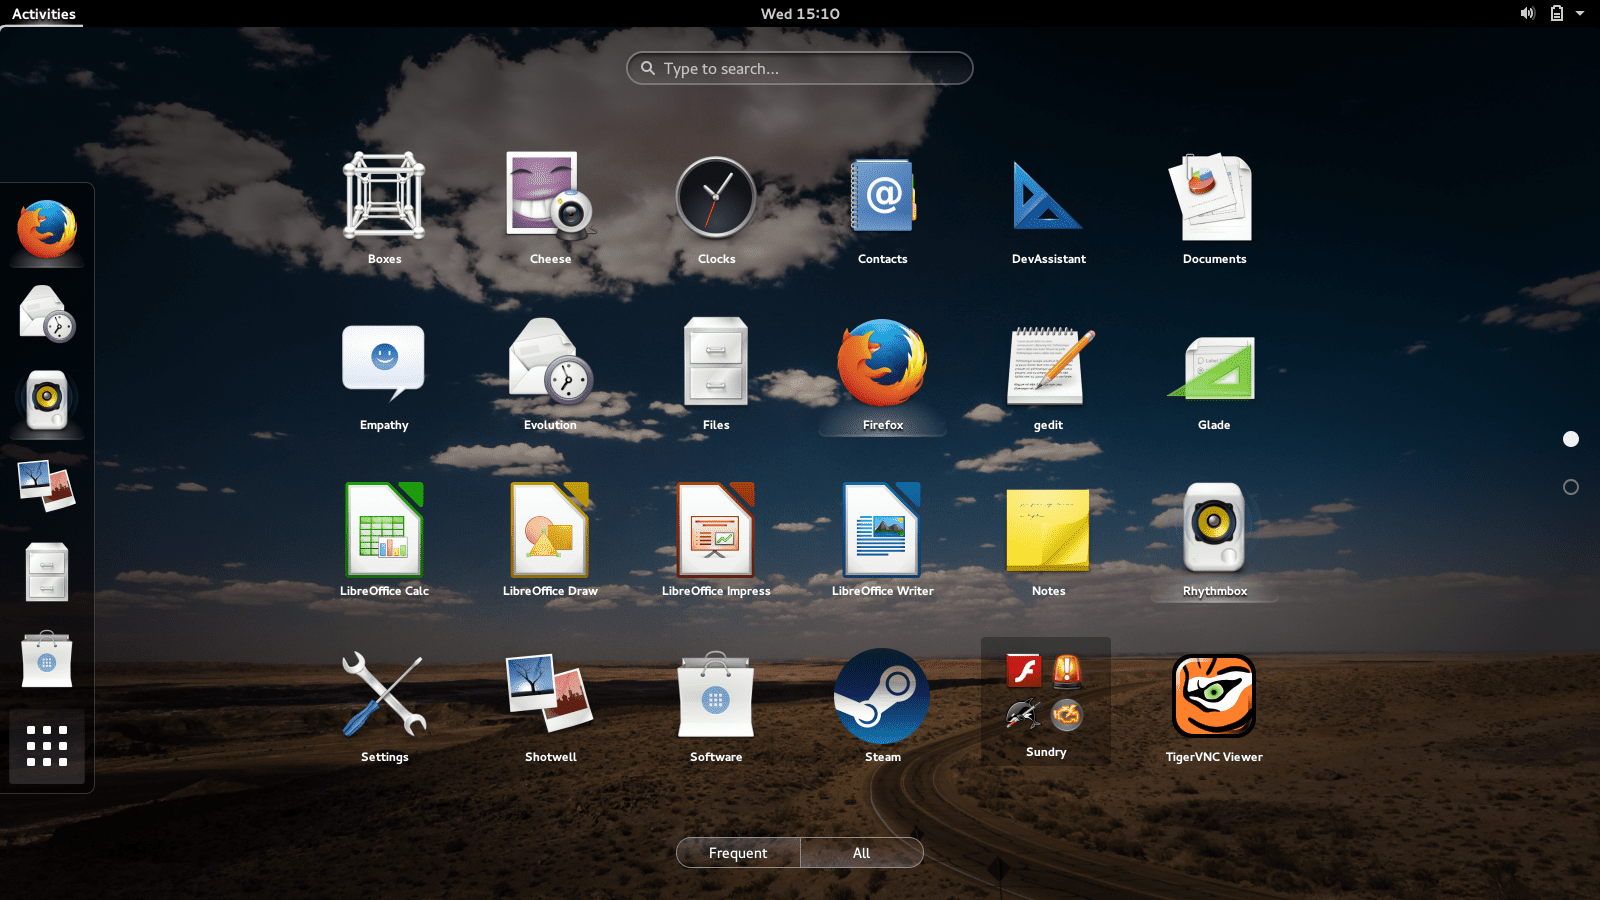The width and height of the screenshot is (1600, 900).
Task: Switch to the All tab
Action: (x=861, y=853)
